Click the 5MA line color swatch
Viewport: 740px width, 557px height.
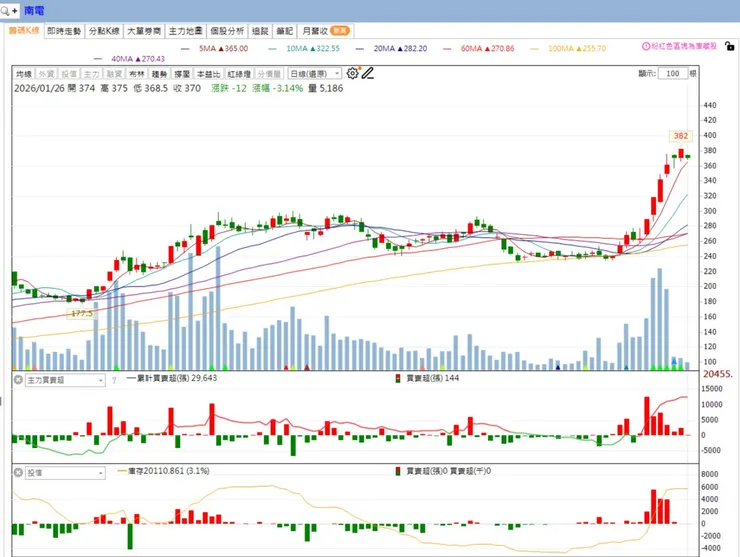185,49
